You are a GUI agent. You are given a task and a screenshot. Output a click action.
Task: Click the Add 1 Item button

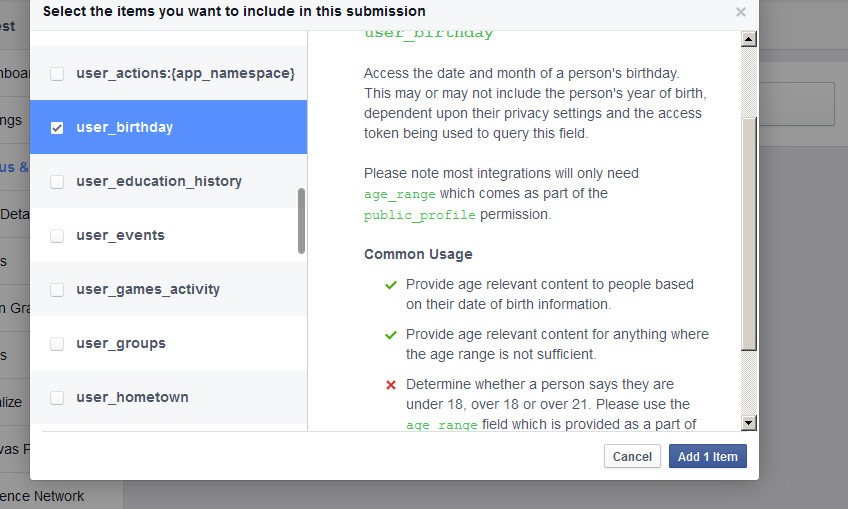[707, 457]
